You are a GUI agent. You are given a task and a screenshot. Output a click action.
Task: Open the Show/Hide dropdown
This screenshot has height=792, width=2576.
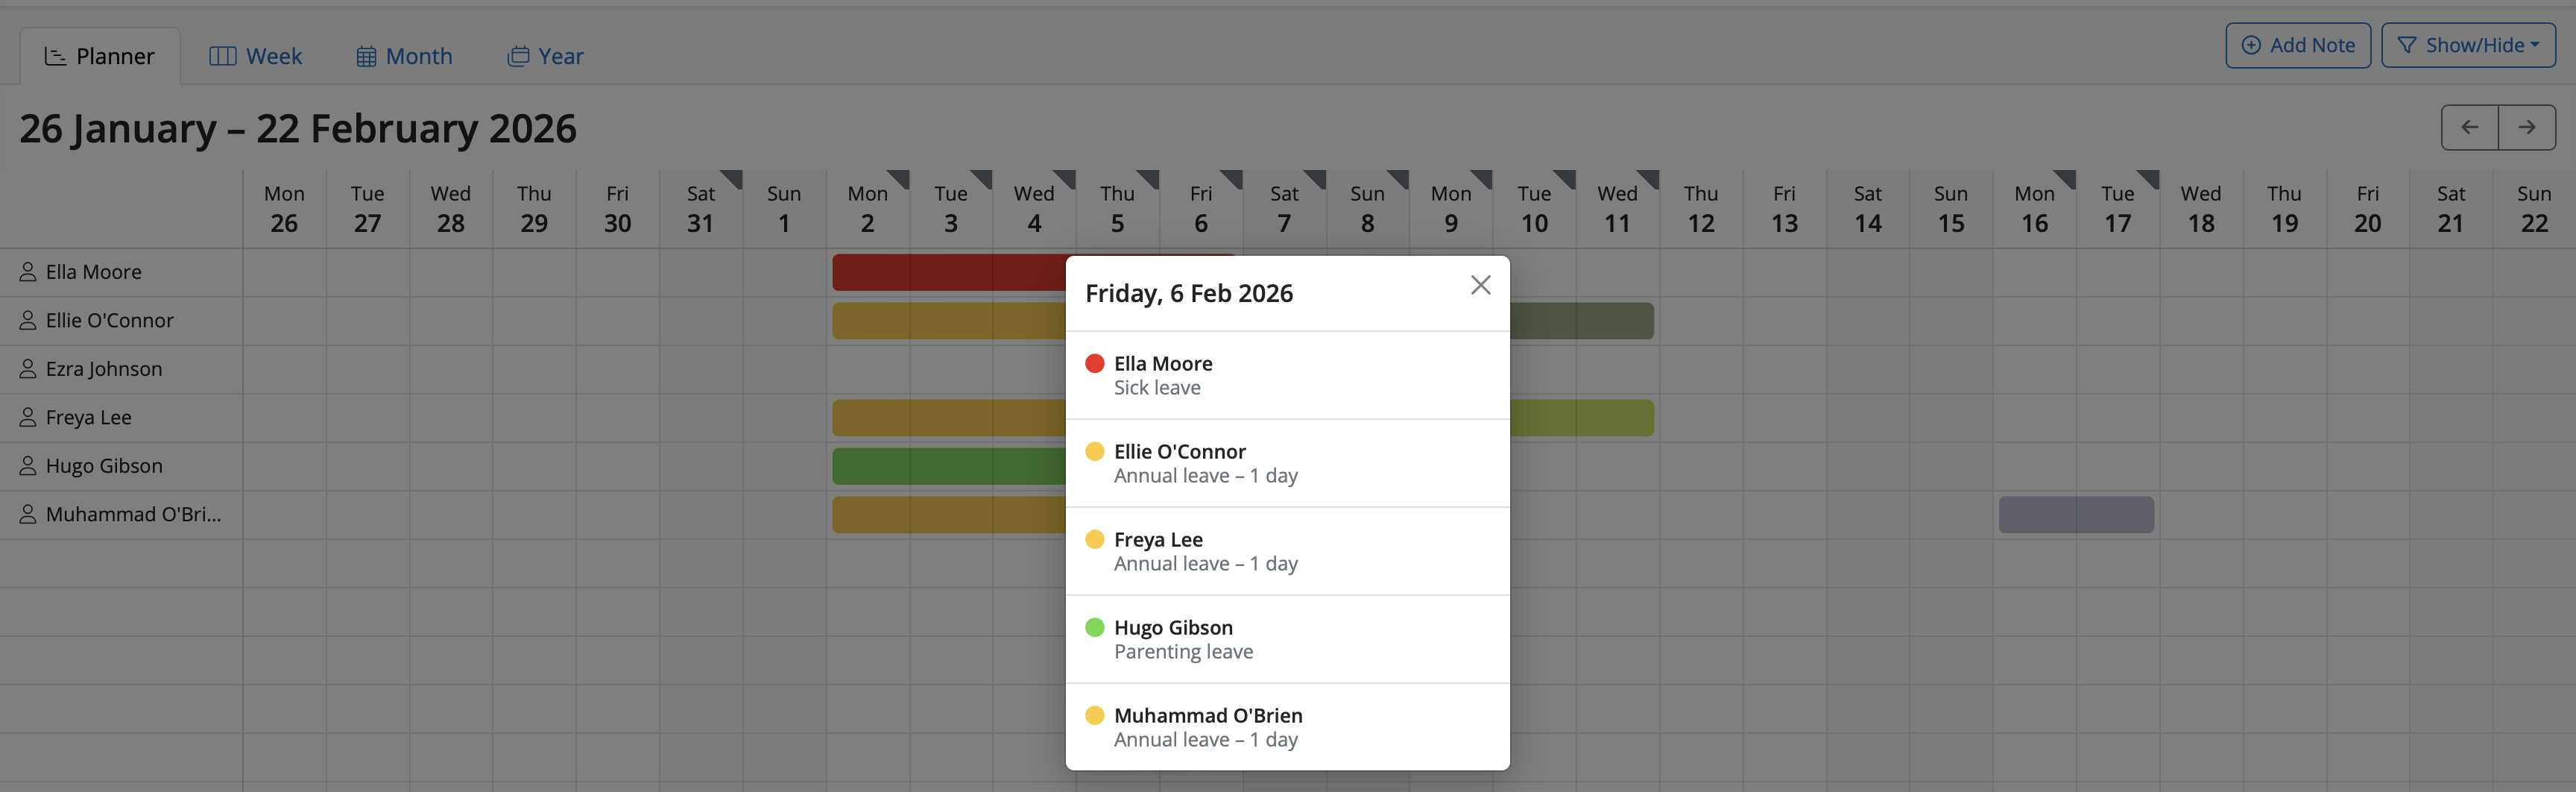(x=2467, y=46)
